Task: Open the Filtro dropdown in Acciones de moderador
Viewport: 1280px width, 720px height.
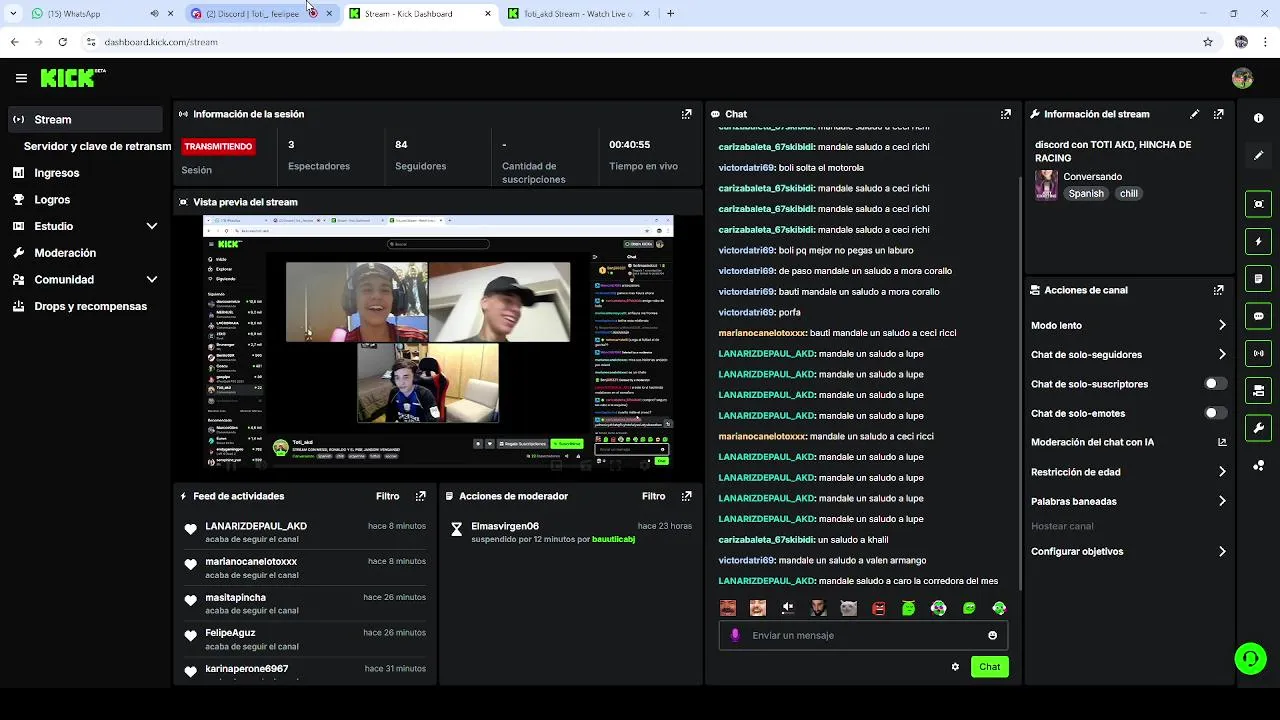Action: point(653,496)
